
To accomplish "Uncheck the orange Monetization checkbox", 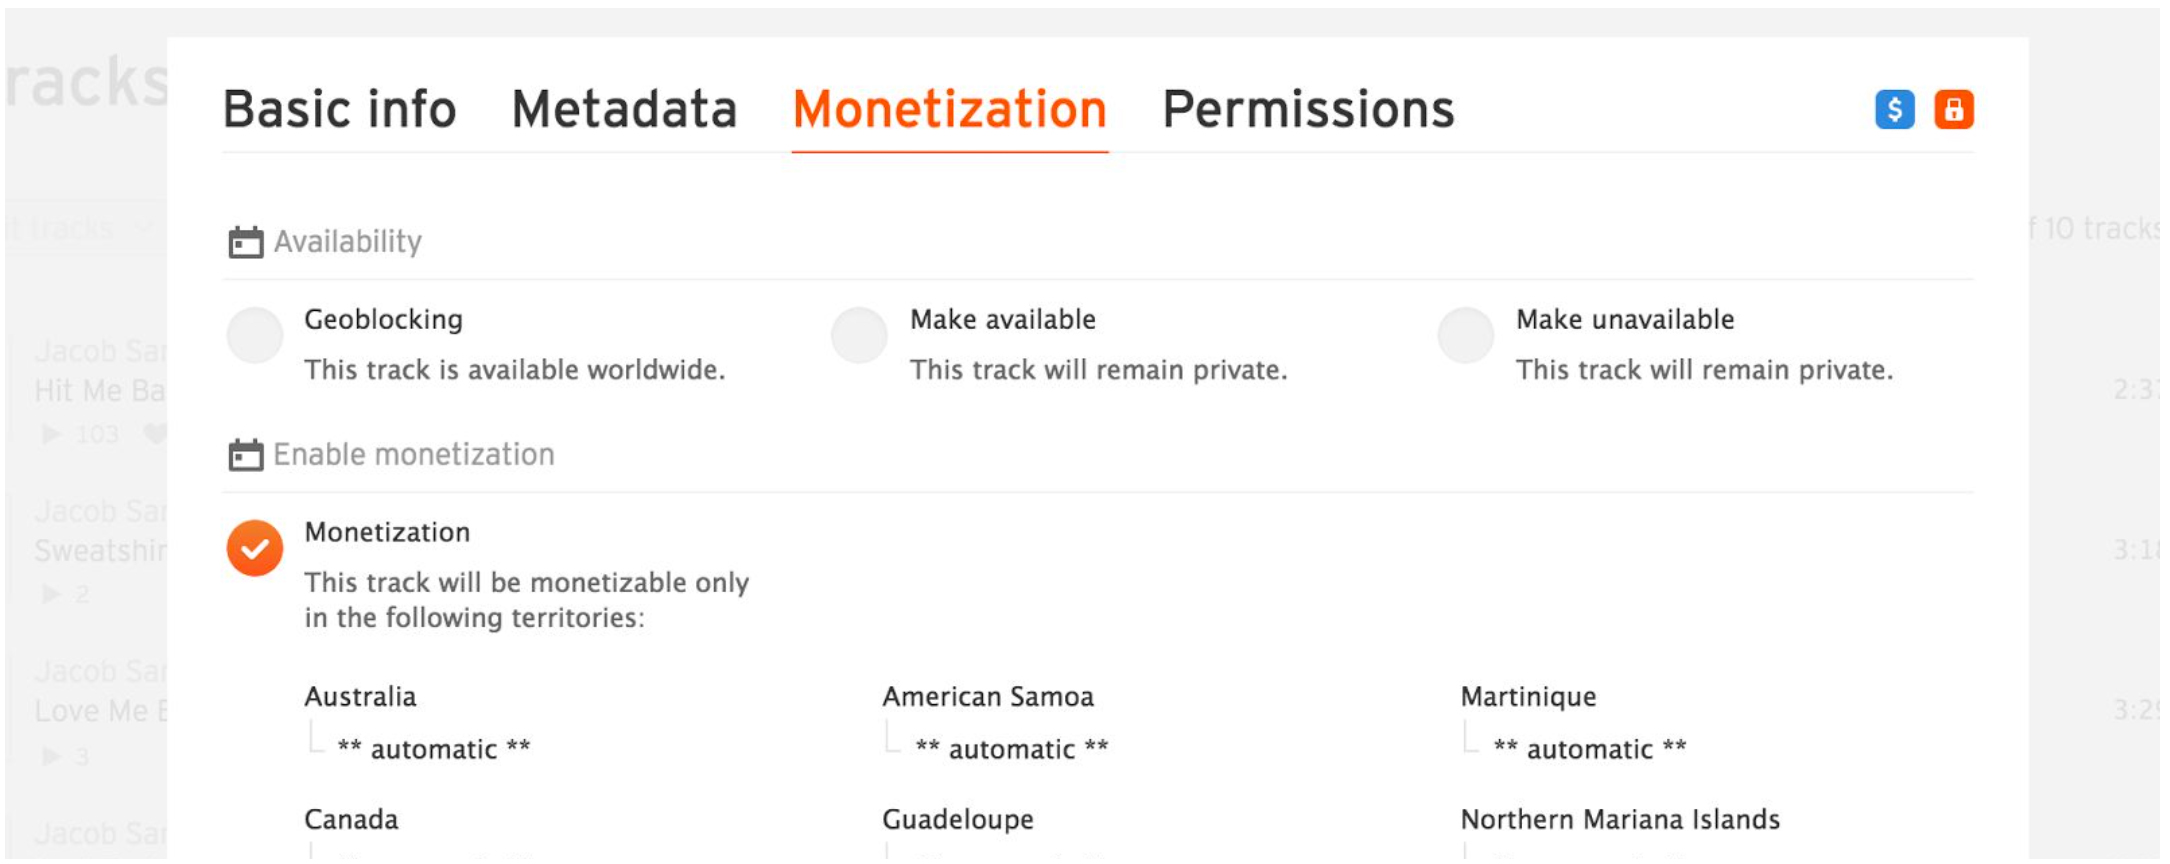I will [255, 548].
